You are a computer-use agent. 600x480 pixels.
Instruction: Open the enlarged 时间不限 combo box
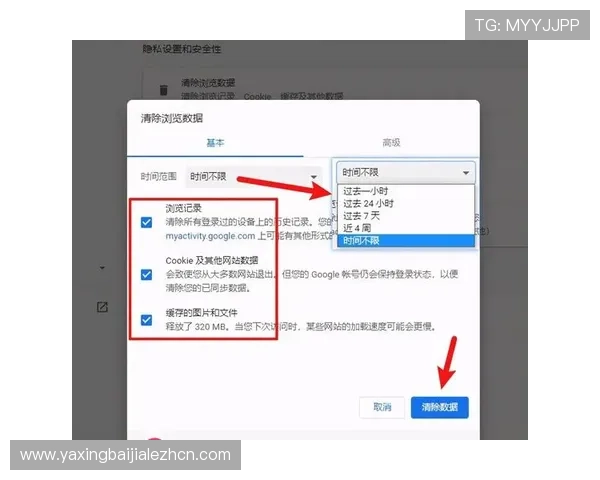[x=406, y=173]
